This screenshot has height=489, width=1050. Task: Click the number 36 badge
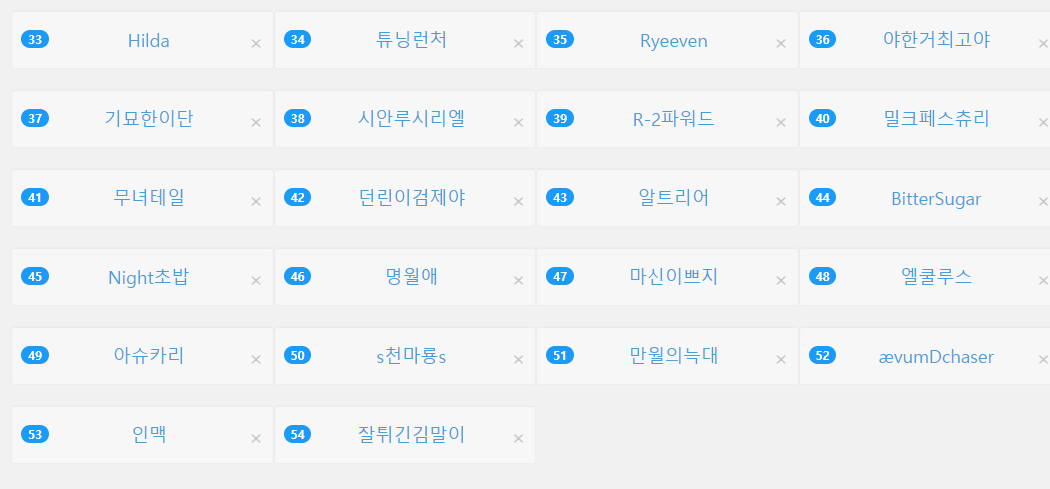tap(822, 40)
